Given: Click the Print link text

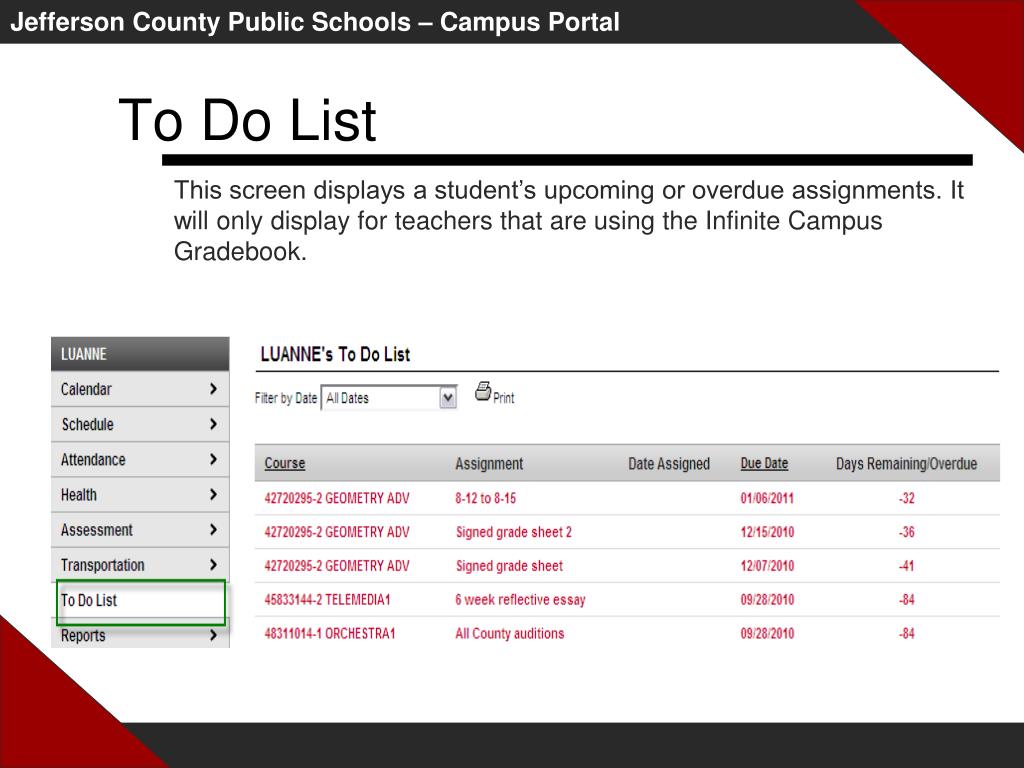Looking at the screenshot, I should pyautogui.click(x=504, y=398).
